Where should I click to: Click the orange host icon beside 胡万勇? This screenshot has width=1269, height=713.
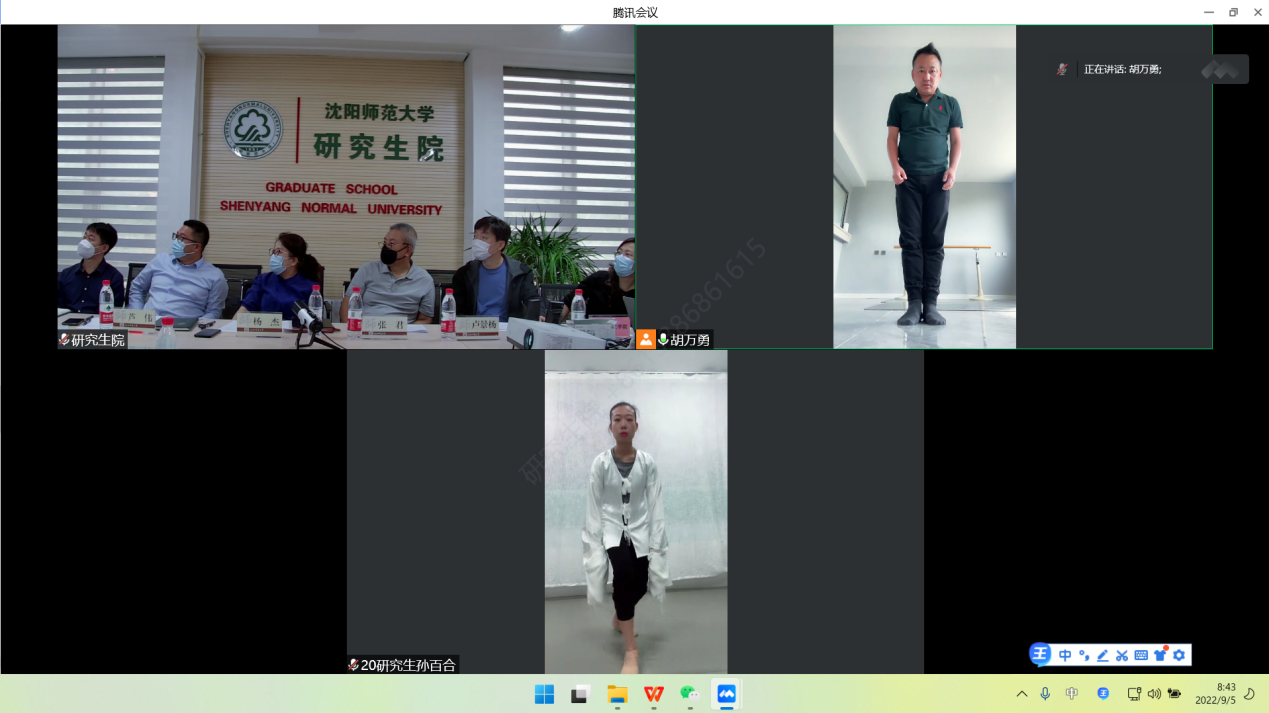[646, 340]
